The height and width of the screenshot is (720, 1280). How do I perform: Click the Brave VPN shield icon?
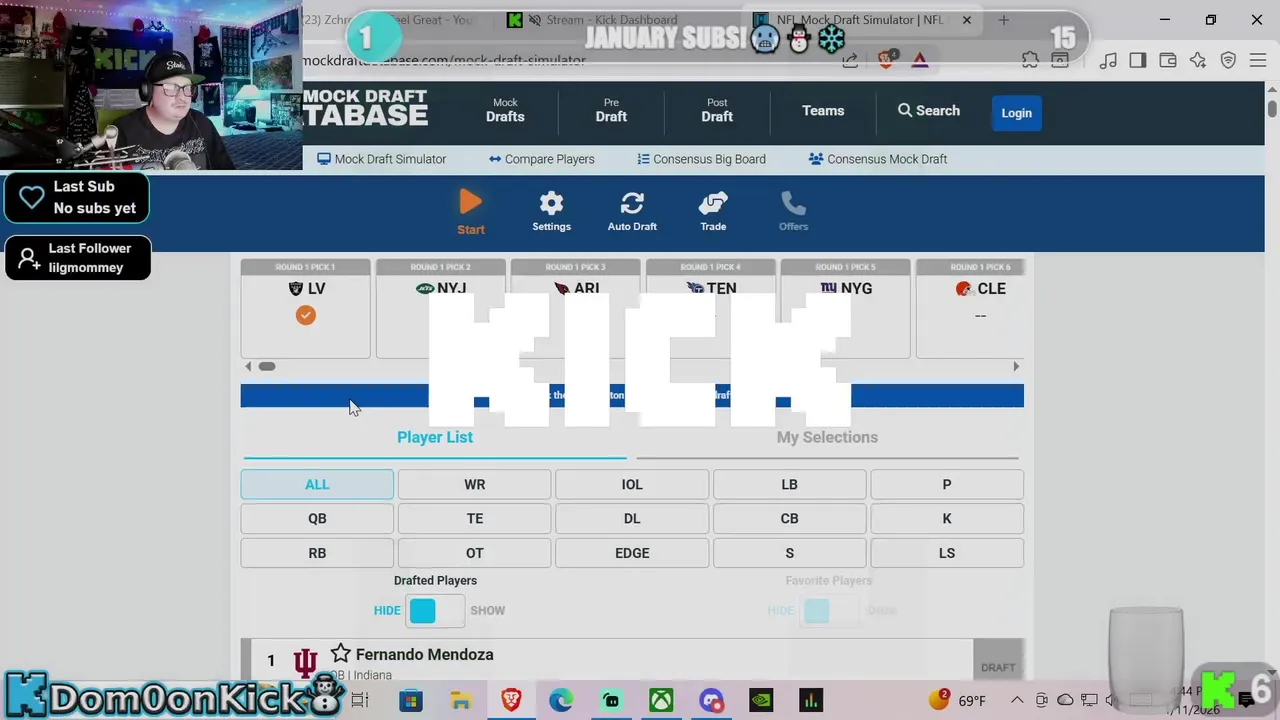click(1228, 61)
